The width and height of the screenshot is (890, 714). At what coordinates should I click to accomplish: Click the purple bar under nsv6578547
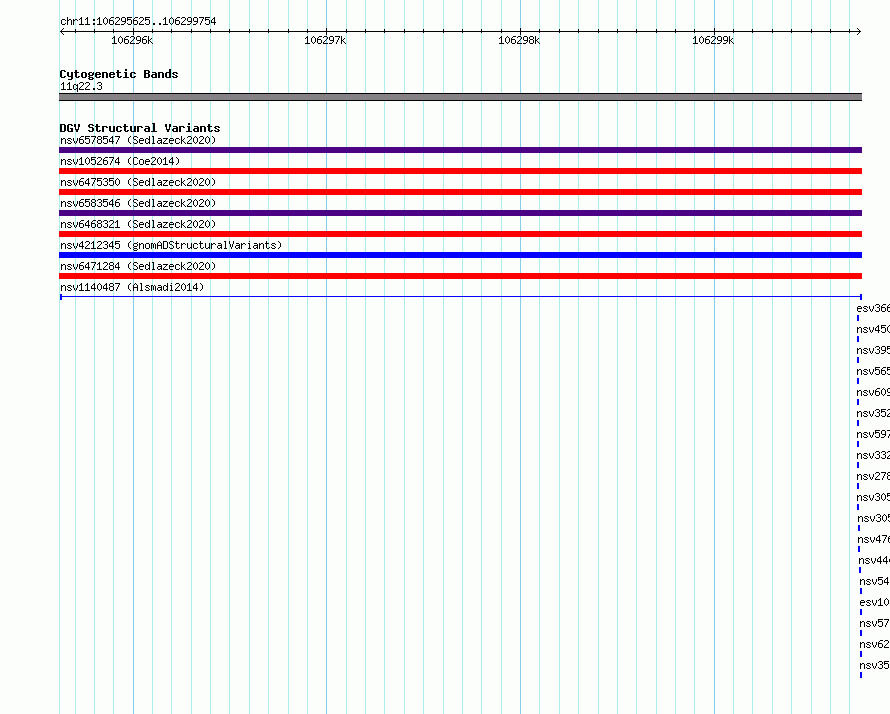coord(460,150)
